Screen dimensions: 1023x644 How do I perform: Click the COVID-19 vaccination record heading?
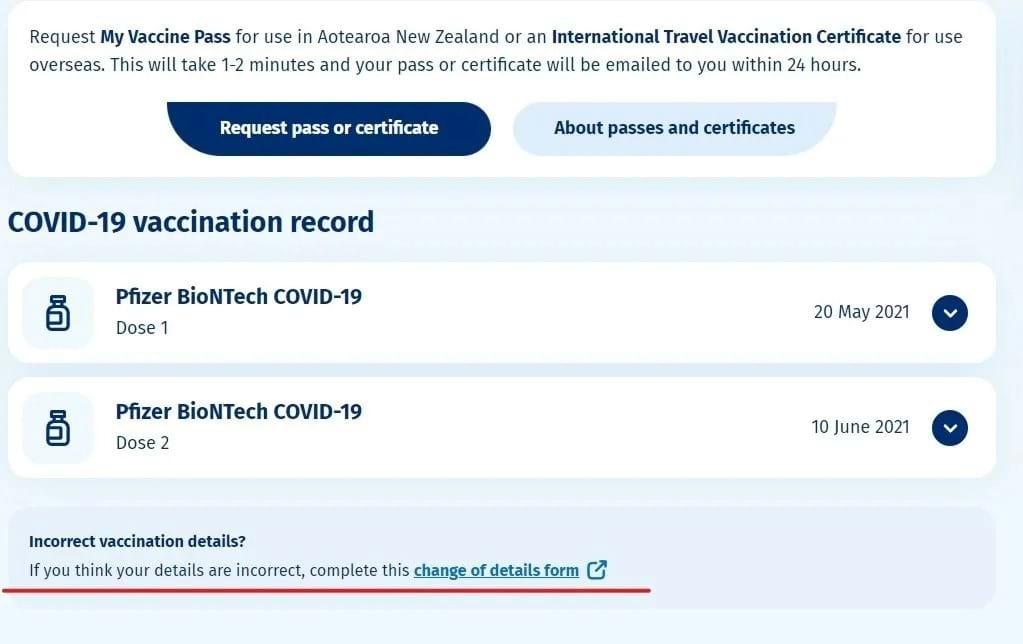(191, 222)
